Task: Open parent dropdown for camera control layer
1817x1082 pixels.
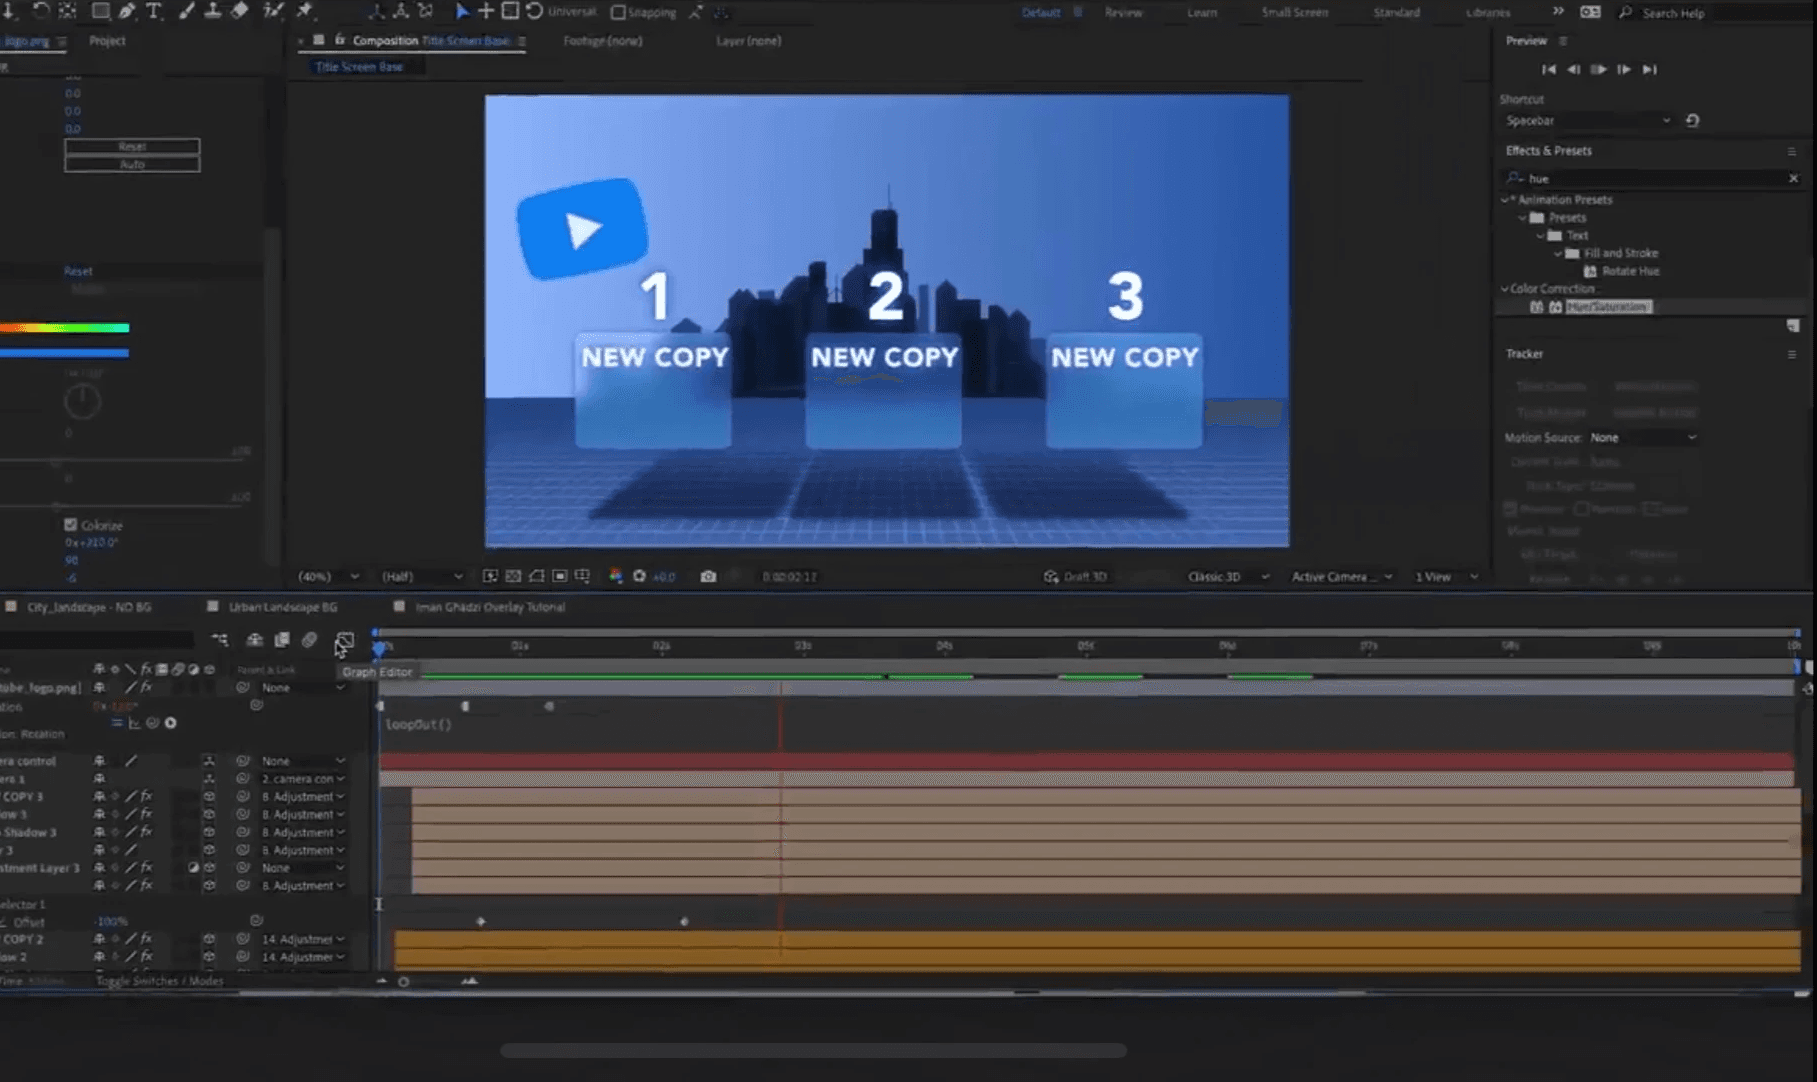Action: coord(302,761)
